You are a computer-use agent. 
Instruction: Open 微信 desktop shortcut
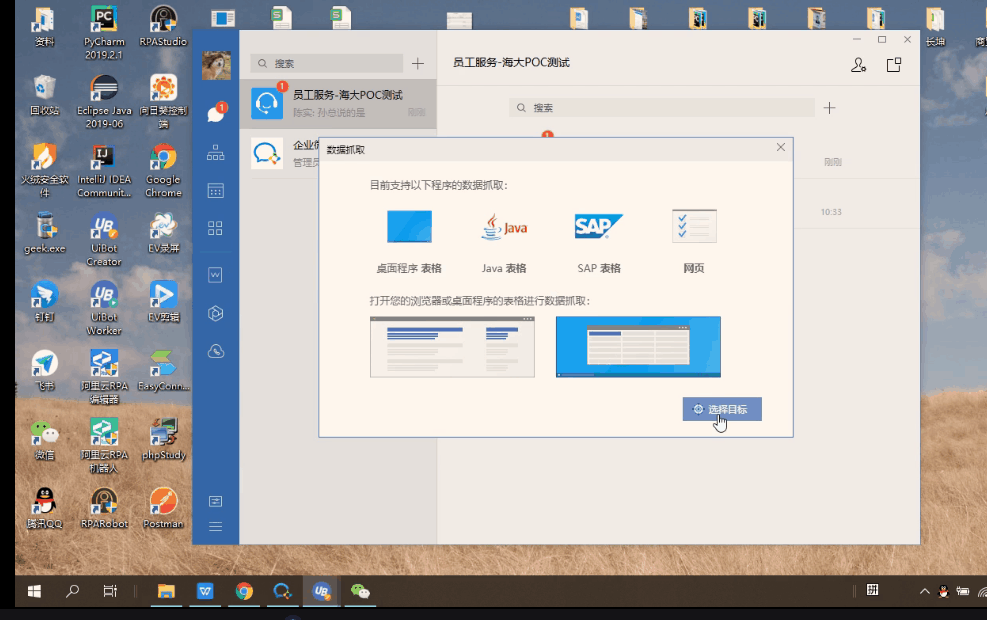click(x=44, y=439)
